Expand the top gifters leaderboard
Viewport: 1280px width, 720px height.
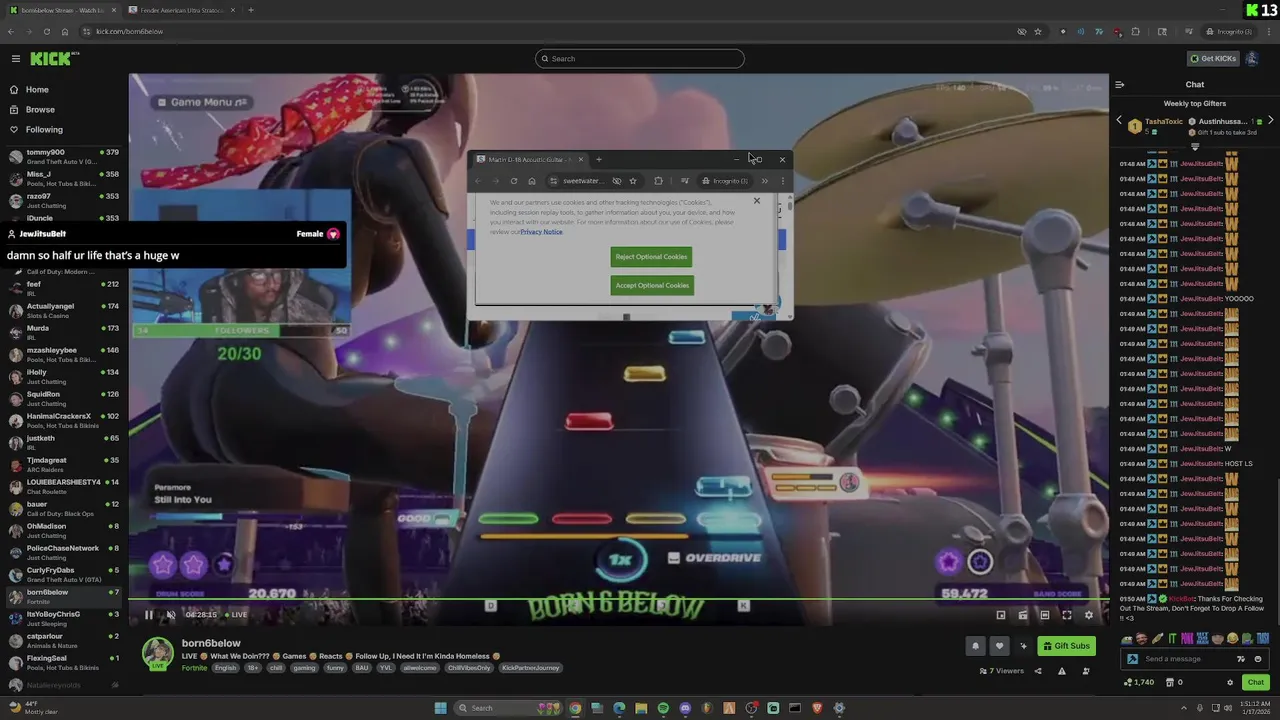[x=1194, y=146]
